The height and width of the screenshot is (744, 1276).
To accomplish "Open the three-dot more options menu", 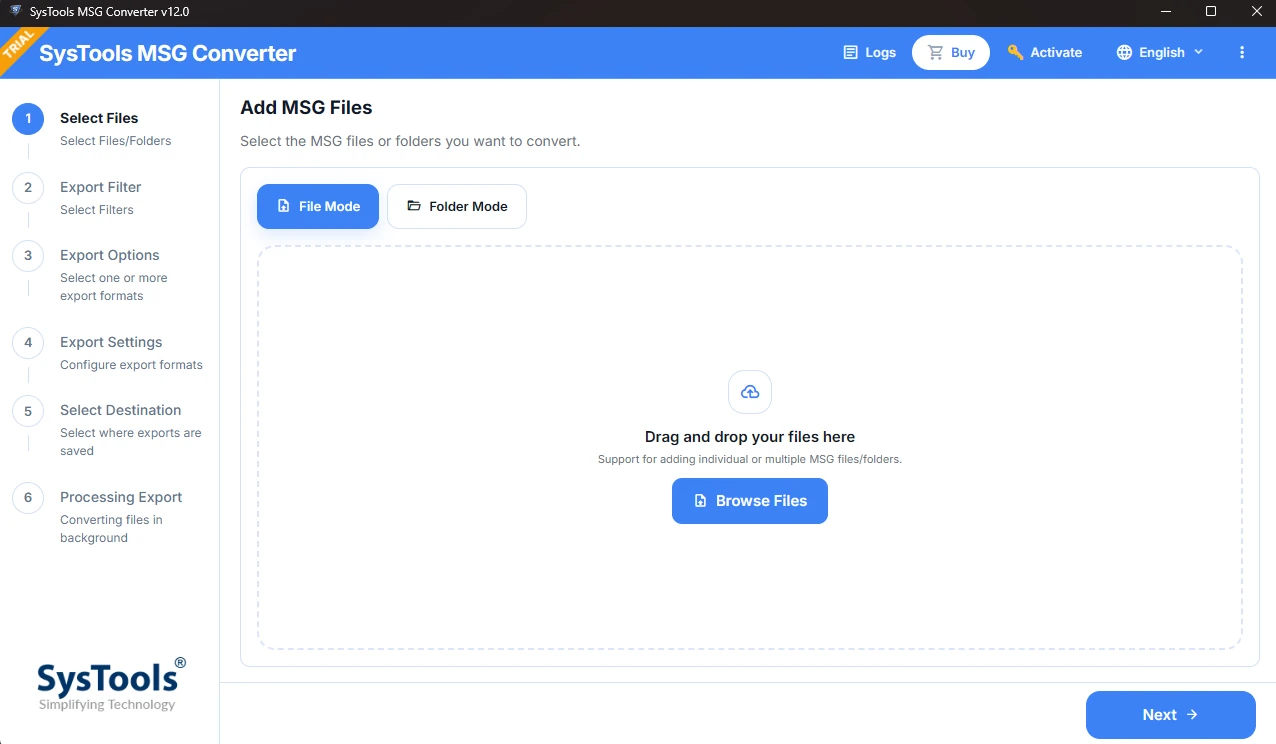I will 1242,52.
